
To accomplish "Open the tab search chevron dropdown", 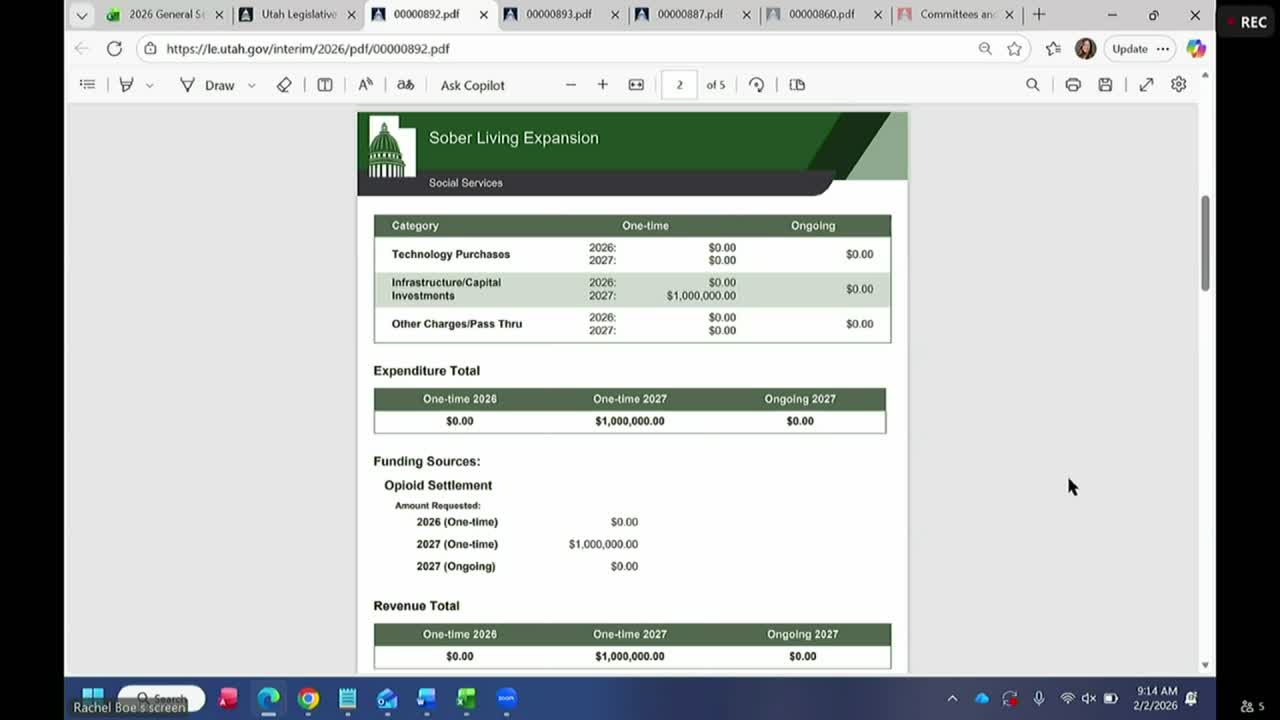I will pyautogui.click(x=82, y=15).
